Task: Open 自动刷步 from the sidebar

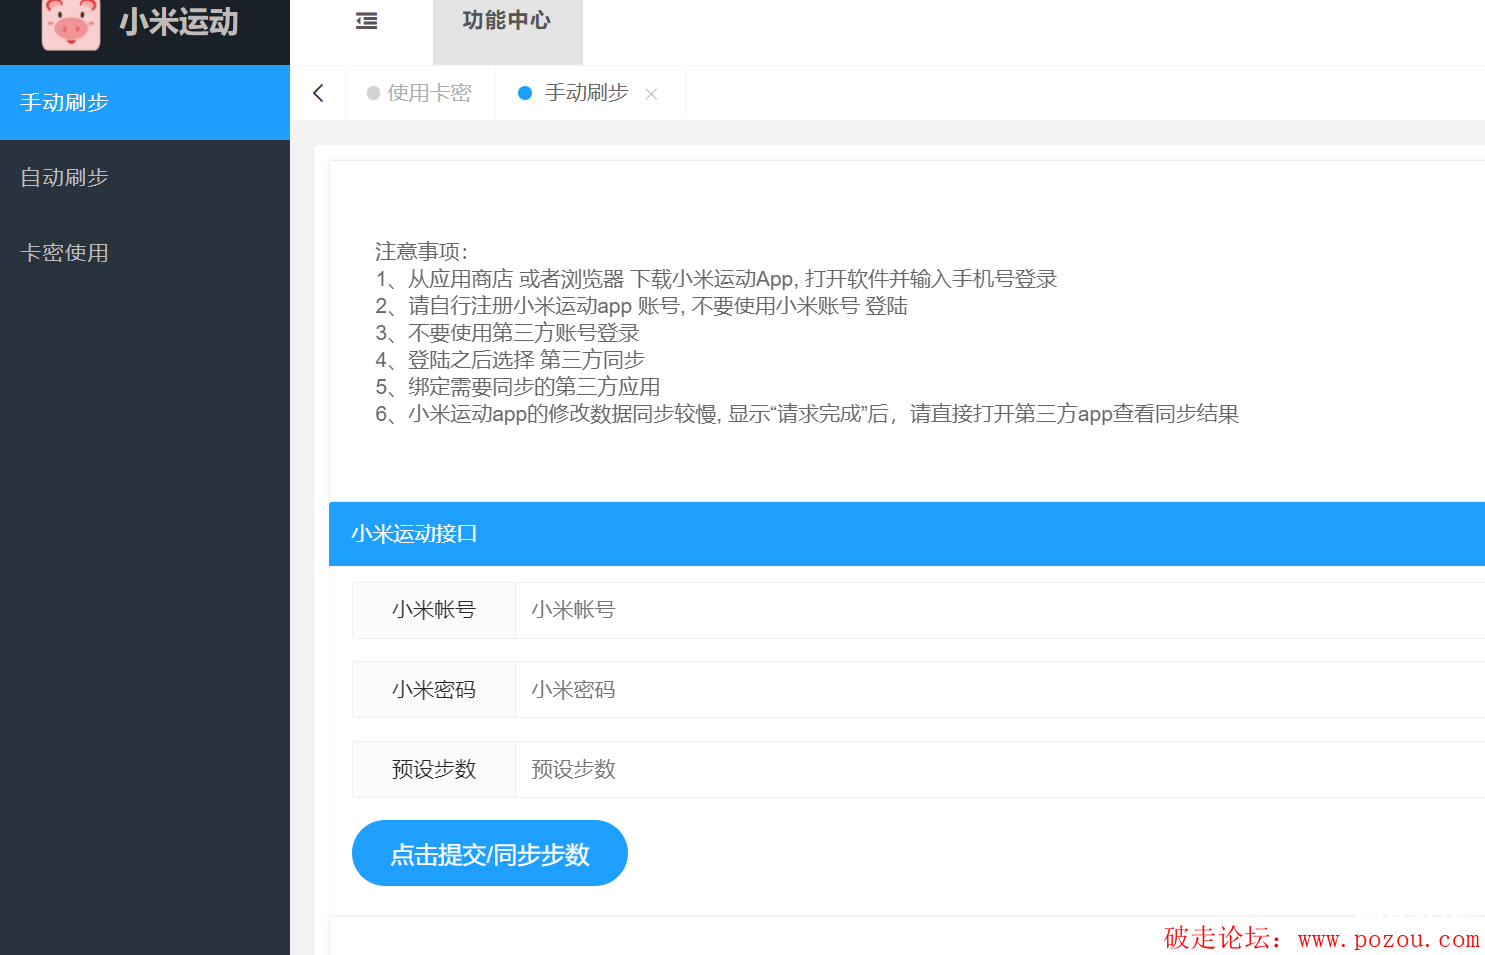Action: coord(65,178)
